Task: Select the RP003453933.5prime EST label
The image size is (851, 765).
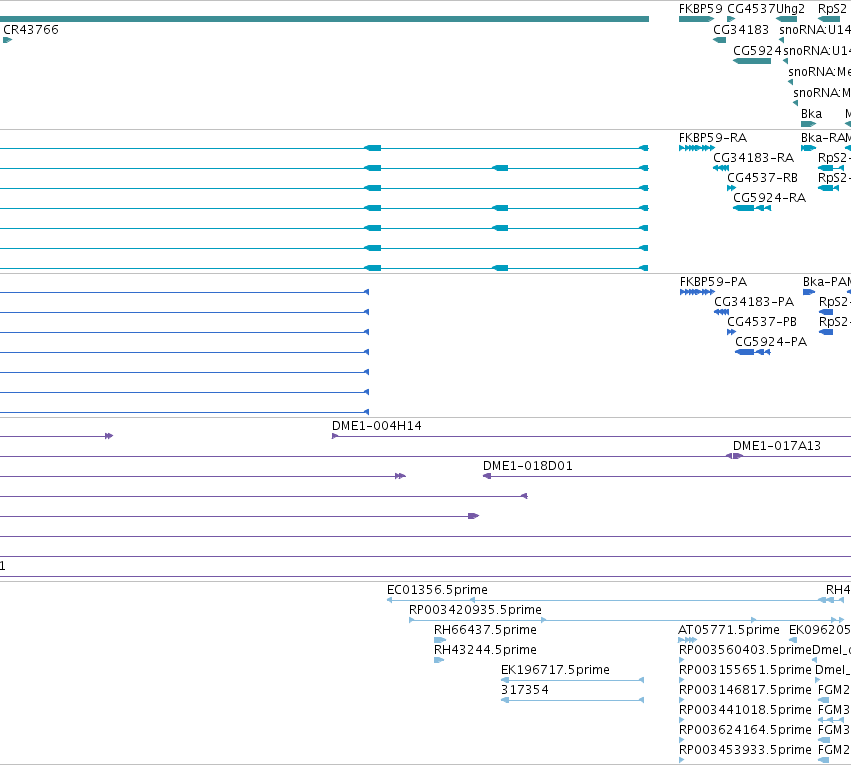Action: click(x=745, y=751)
